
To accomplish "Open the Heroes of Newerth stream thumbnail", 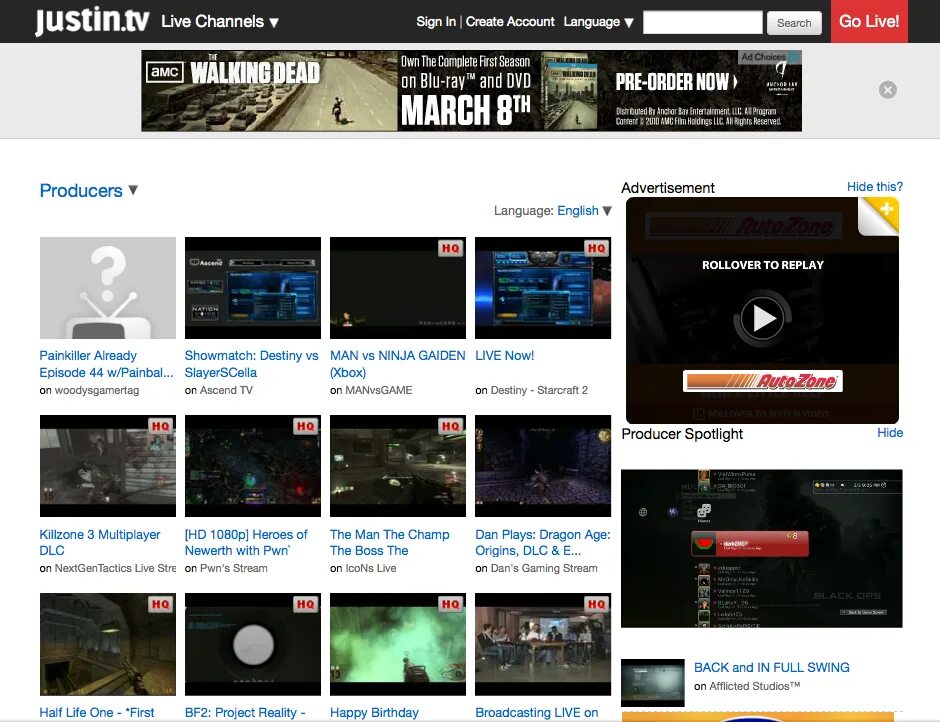I will 253,466.
